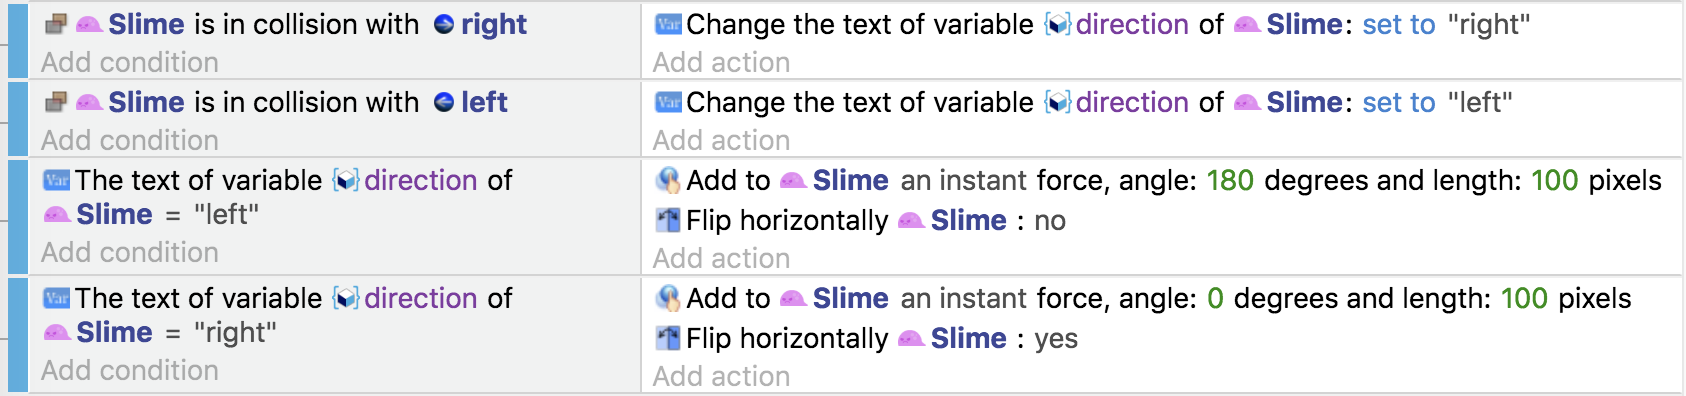Click the blue 'left' object icon
Viewport: 1686px width, 396px height.
444,102
